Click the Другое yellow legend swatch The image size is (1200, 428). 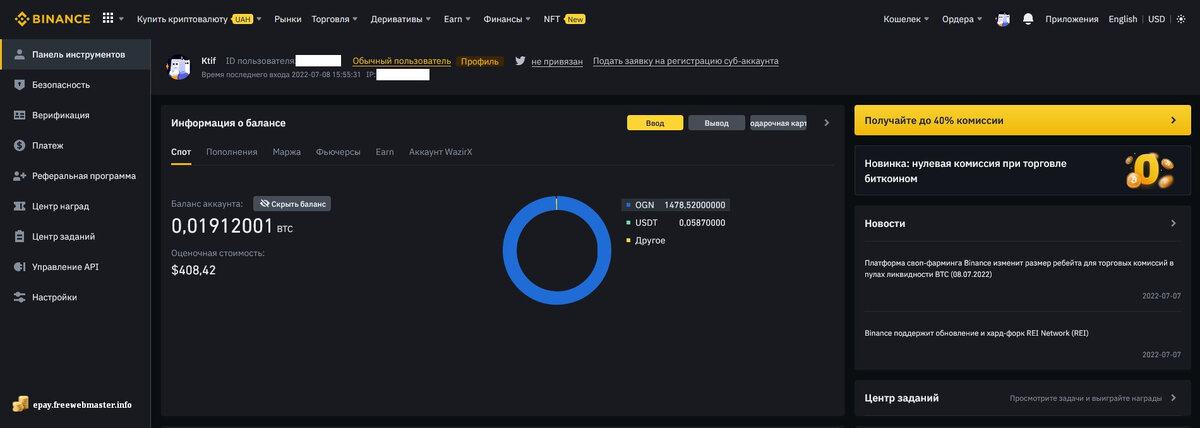(628, 241)
